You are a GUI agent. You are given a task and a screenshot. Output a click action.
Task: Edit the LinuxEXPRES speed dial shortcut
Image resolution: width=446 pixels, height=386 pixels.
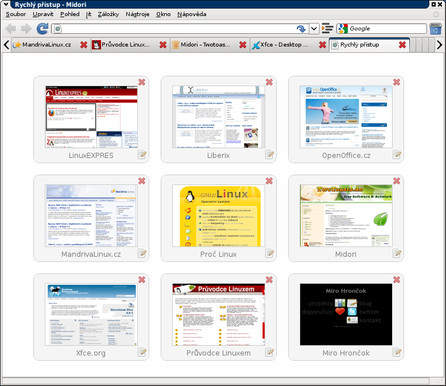point(142,154)
